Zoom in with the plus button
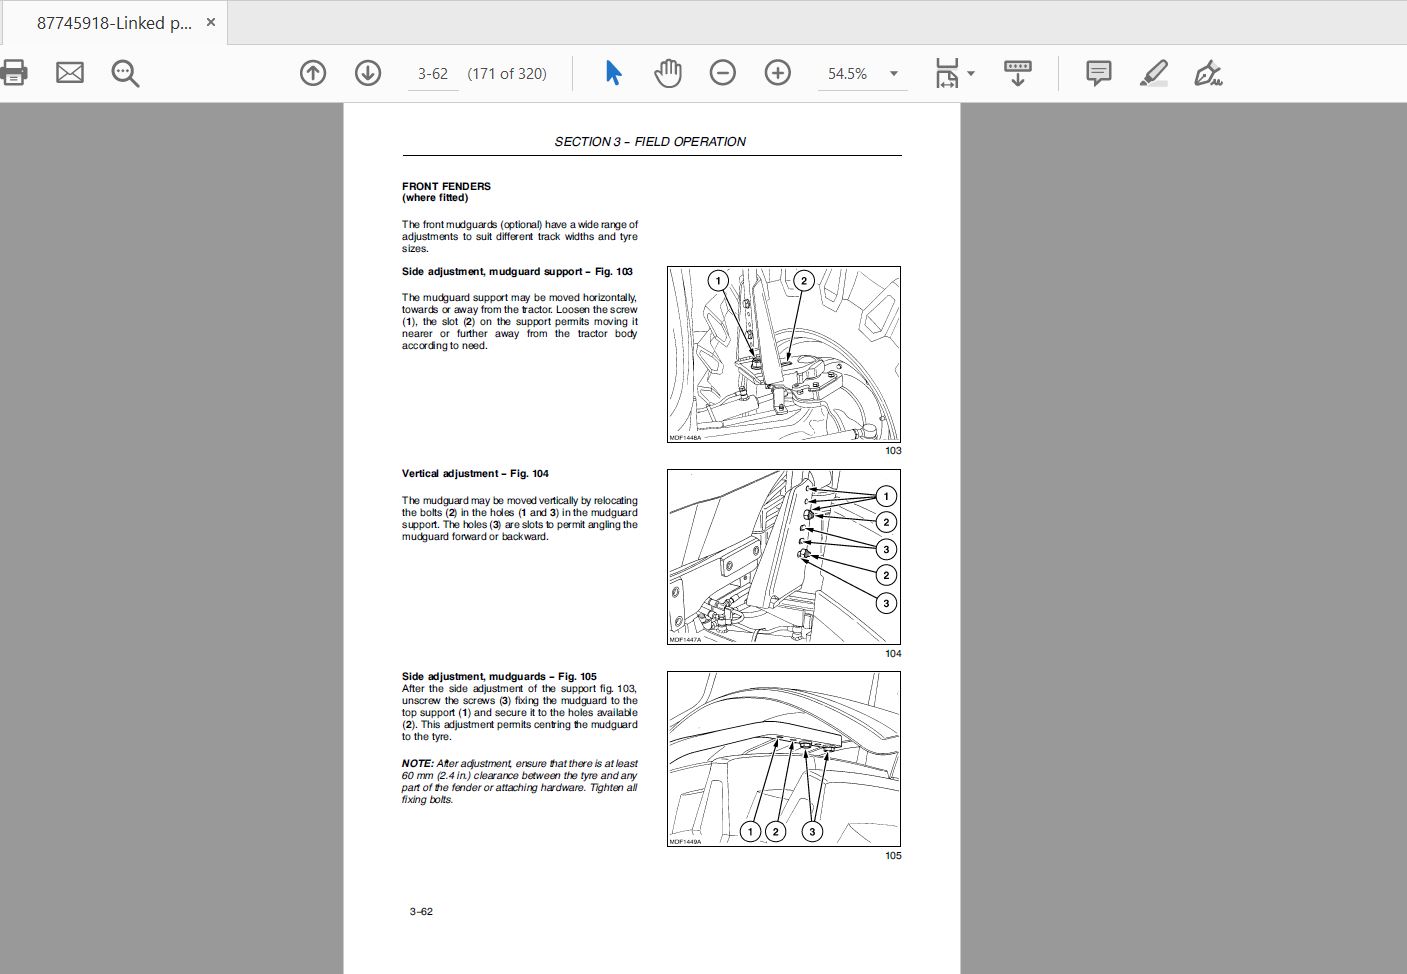 tap(777, 73)
